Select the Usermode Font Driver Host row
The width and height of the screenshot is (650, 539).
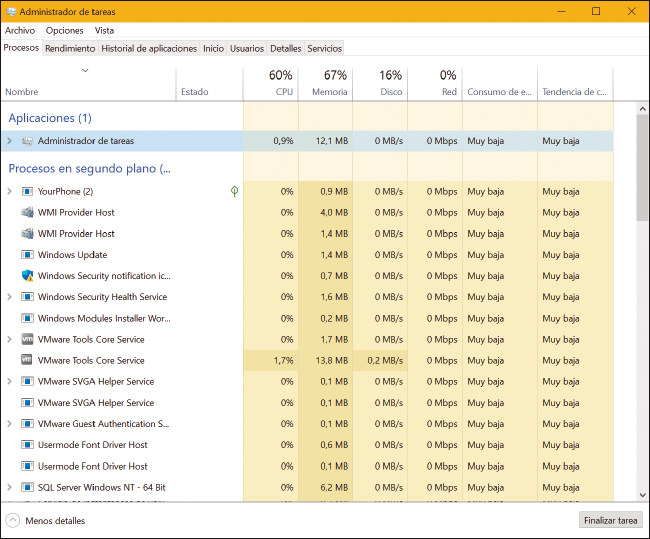[92, 445]
